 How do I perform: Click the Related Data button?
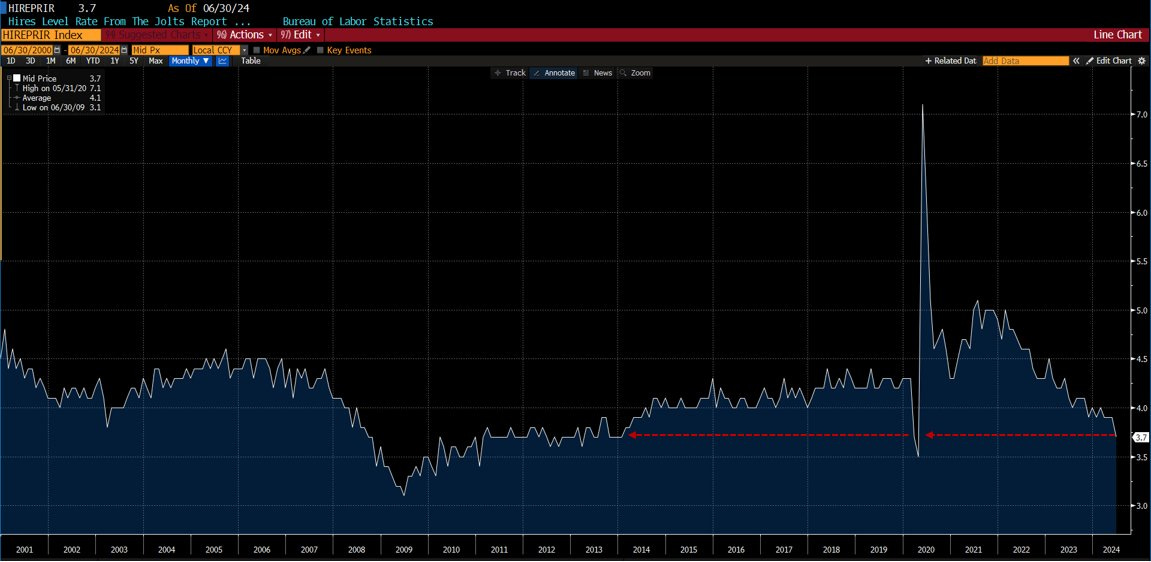951,61
